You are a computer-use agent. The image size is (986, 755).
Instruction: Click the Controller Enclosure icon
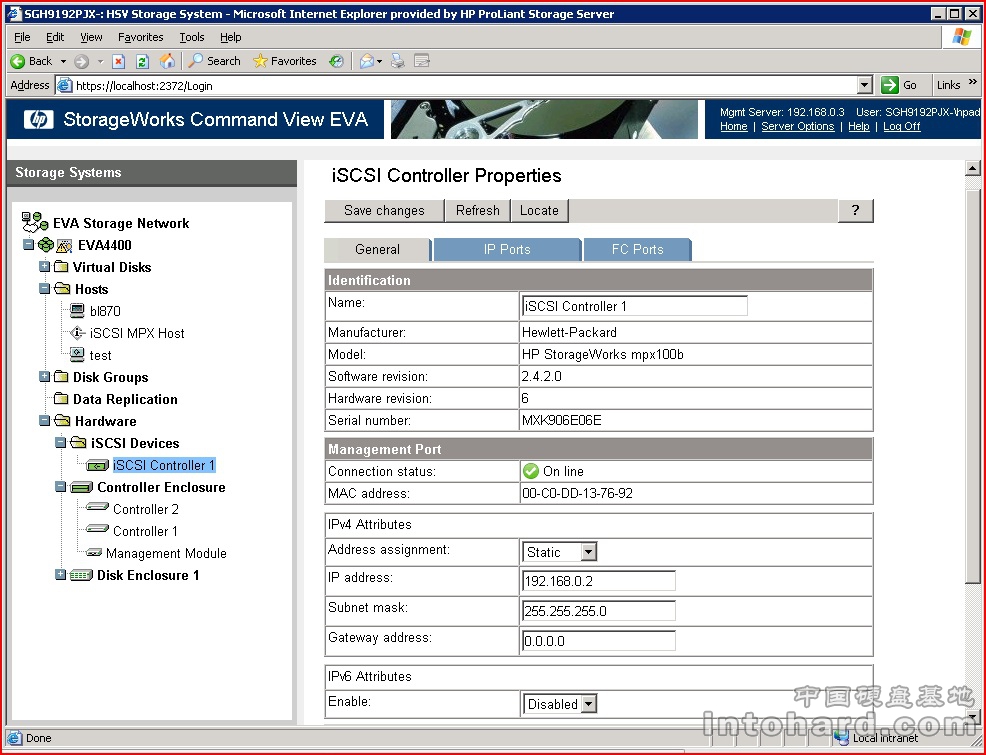[81, 487]
